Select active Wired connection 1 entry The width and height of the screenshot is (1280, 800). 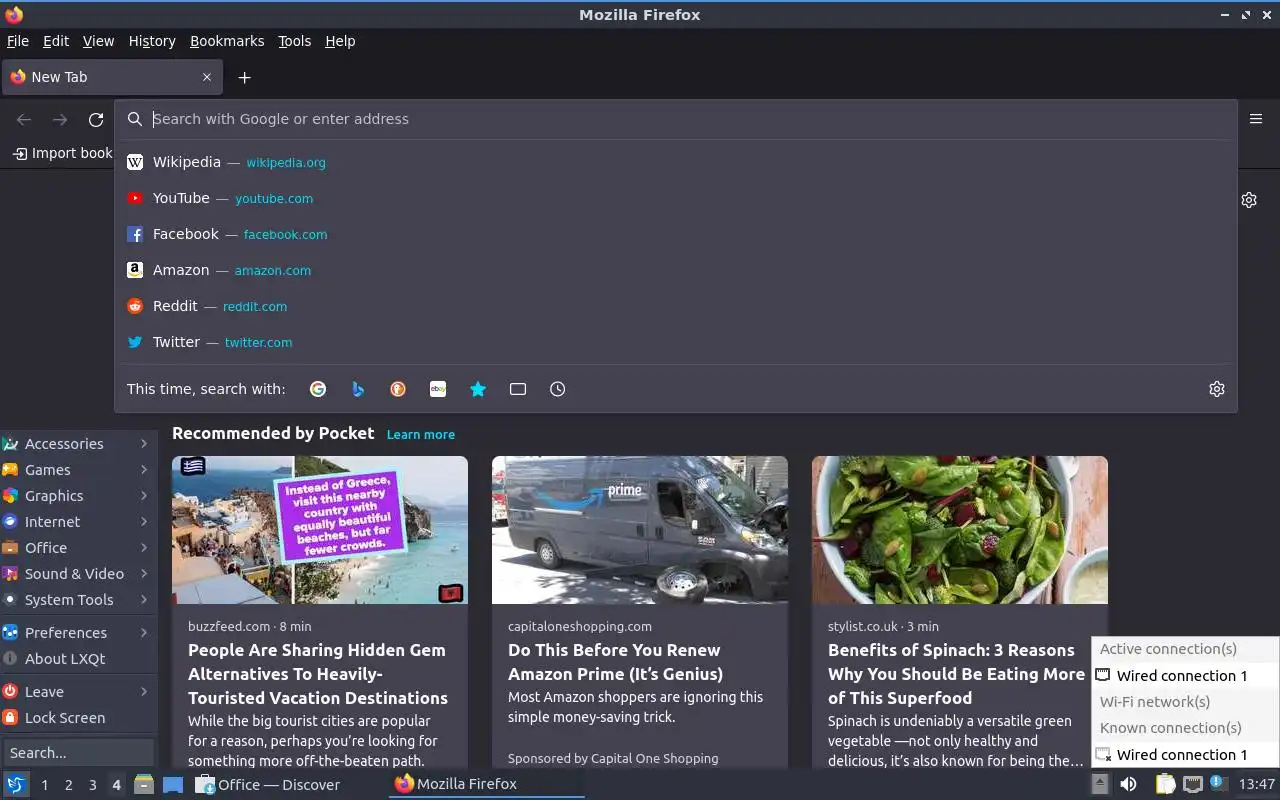click(x=1185, y=676)
